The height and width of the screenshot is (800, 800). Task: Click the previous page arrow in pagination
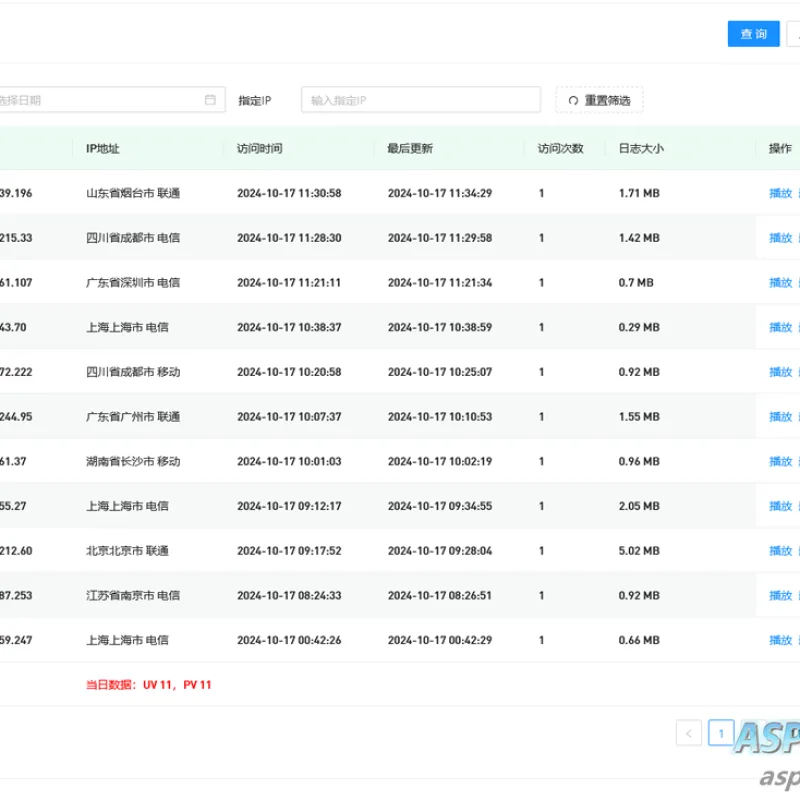coord(689,733)
